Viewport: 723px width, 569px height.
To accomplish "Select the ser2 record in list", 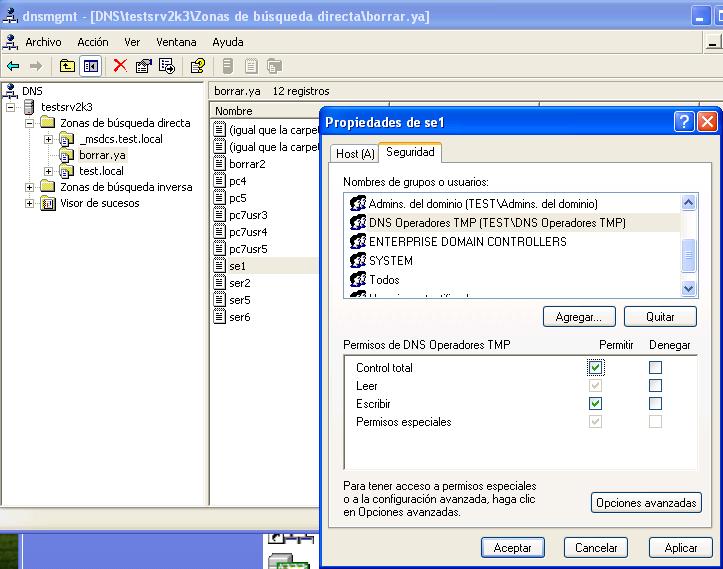I will pyautogui.click(x=240, y=283).
